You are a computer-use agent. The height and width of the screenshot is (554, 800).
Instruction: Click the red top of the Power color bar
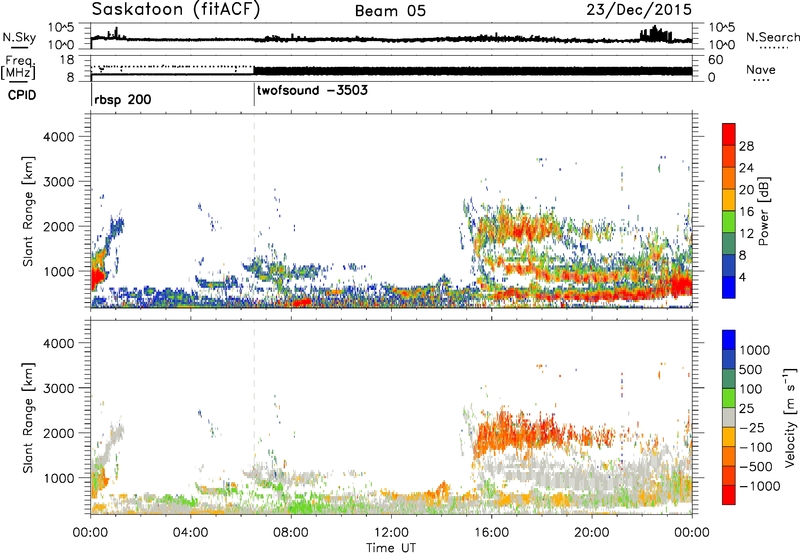[x=729, y=134]
